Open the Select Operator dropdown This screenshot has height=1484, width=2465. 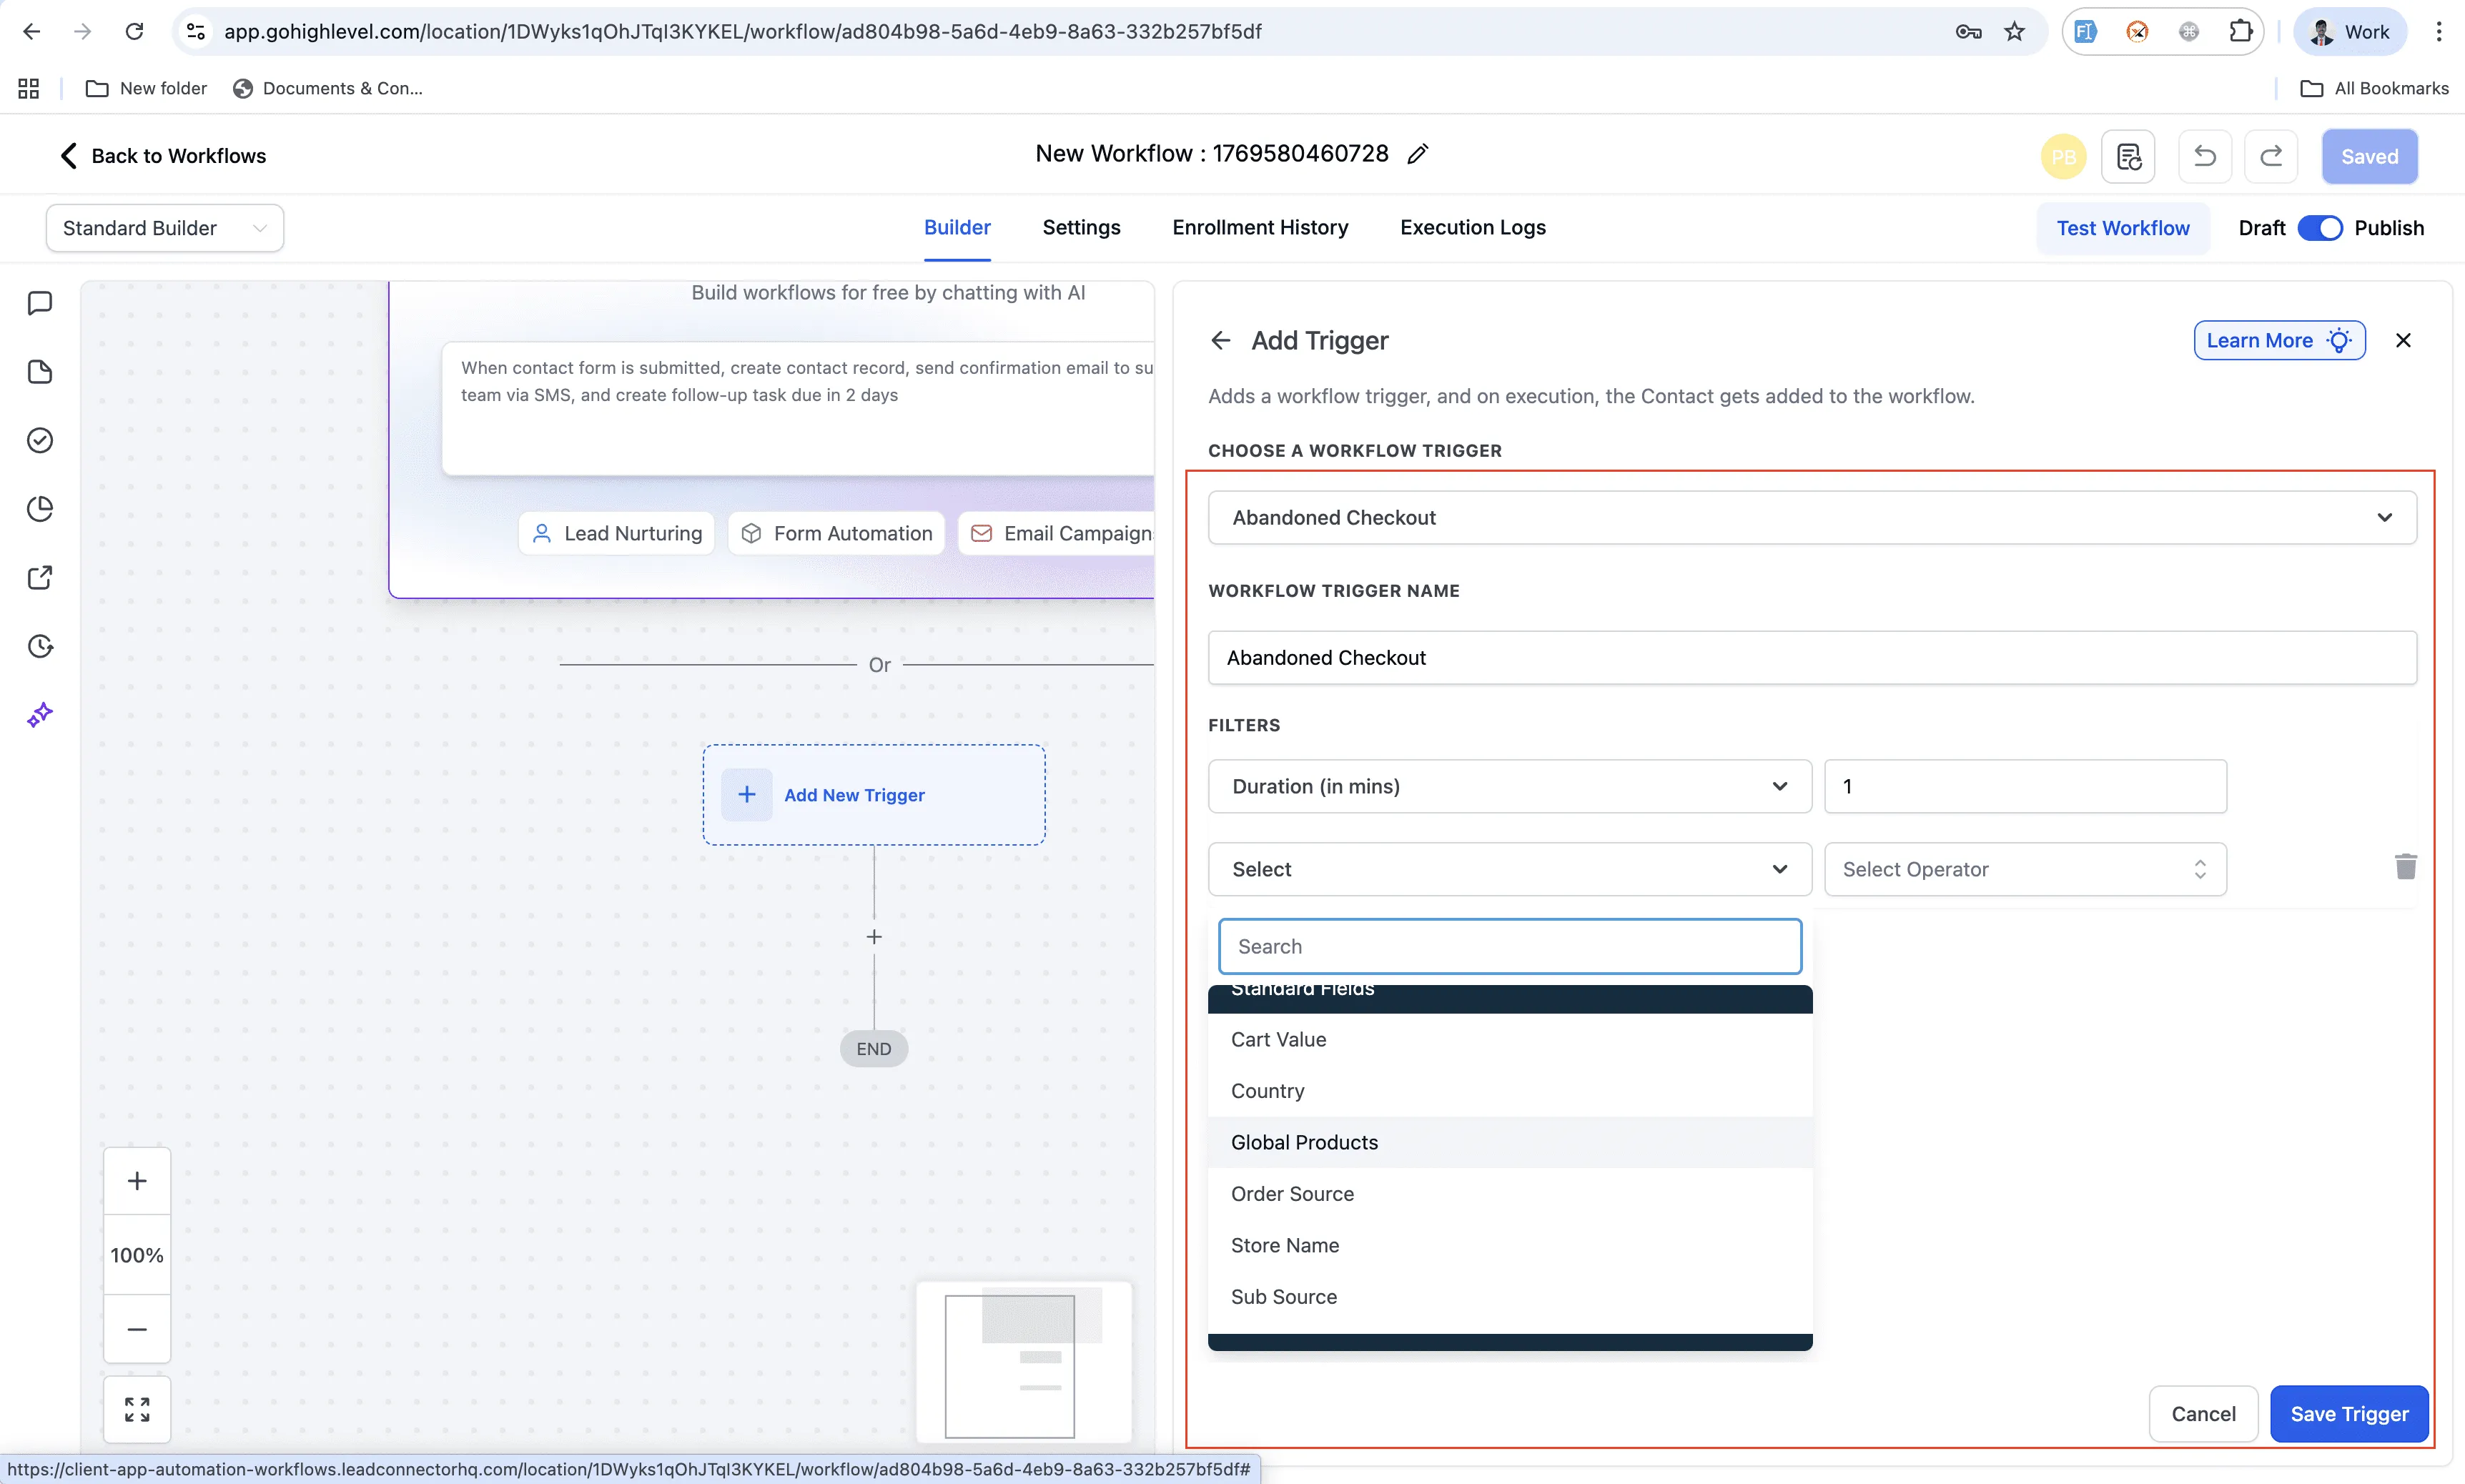click(2025, 868)
